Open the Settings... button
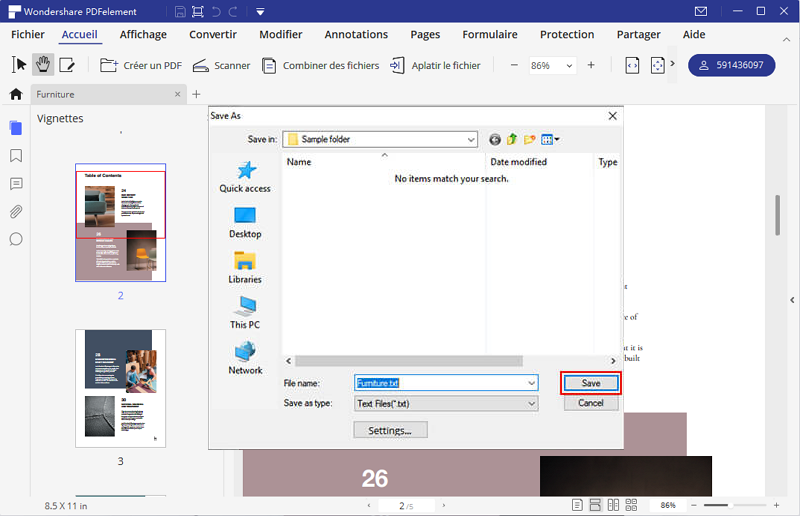800x516 pixels. pyautogui.click(x=390, y=430)
